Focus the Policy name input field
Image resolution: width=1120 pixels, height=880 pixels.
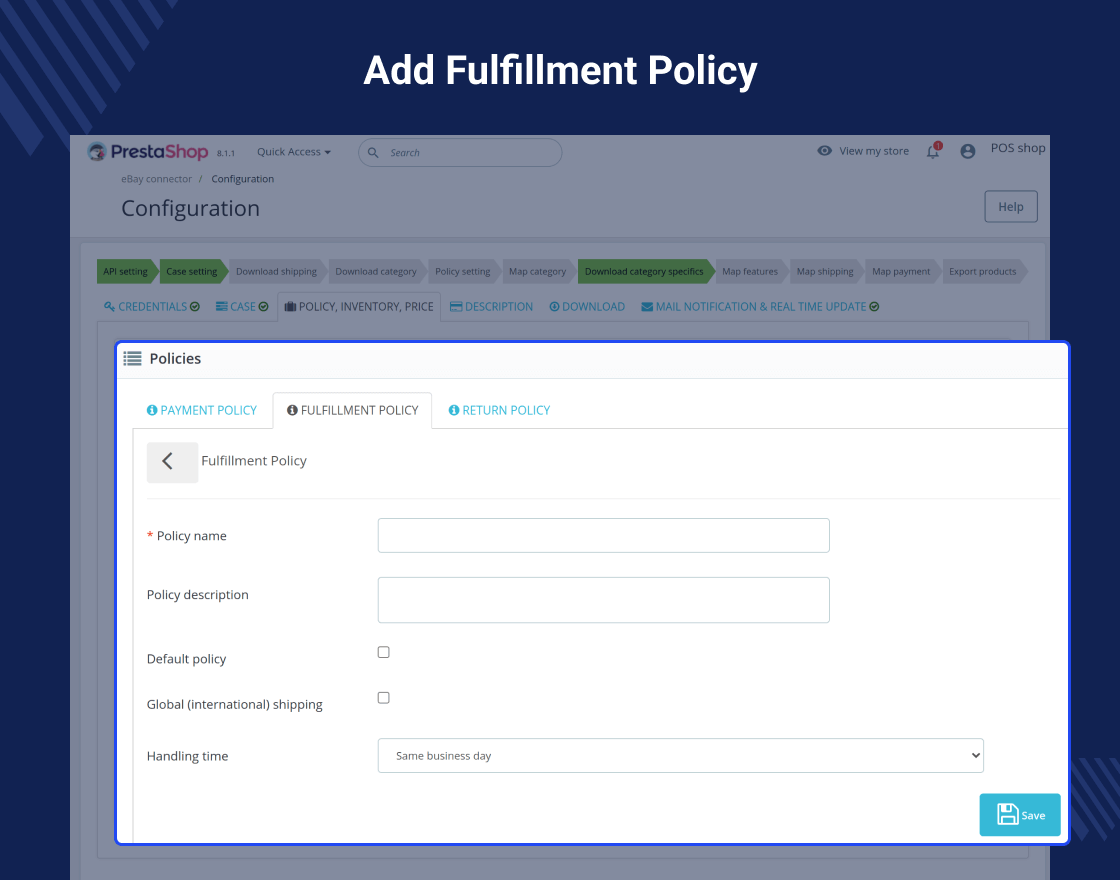click(x=603, y=536)
